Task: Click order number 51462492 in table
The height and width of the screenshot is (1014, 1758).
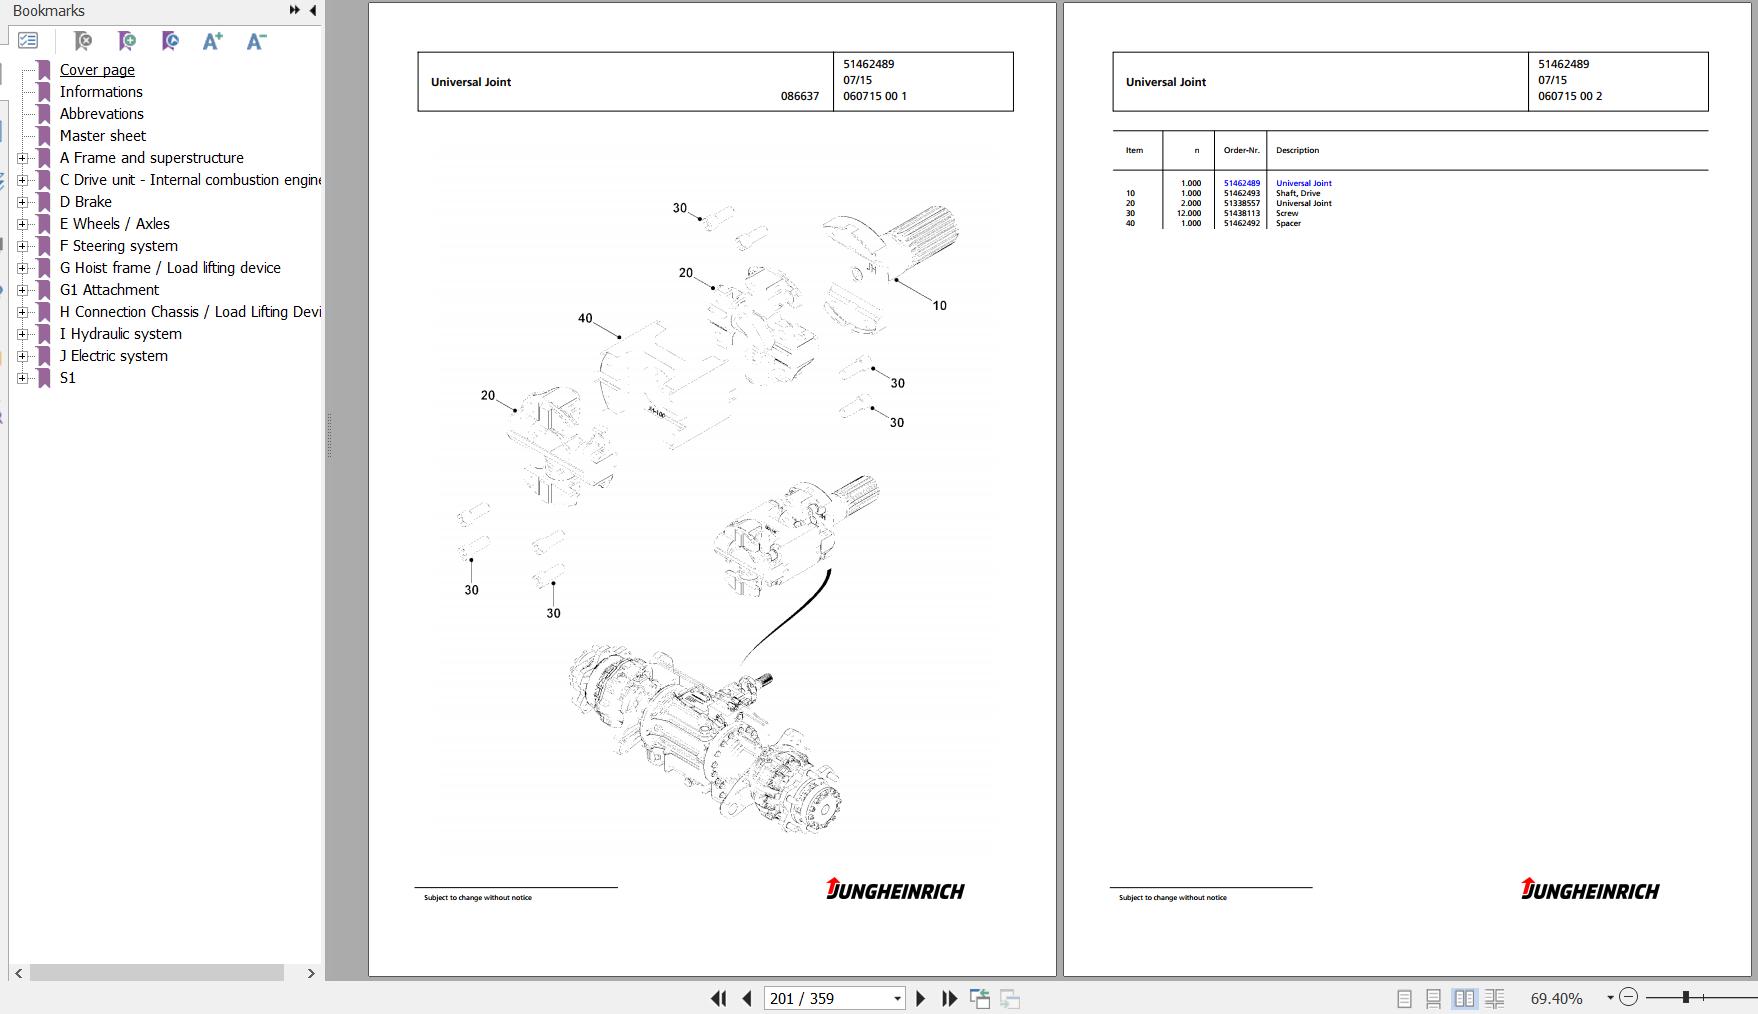Action: click(1241, 223)
